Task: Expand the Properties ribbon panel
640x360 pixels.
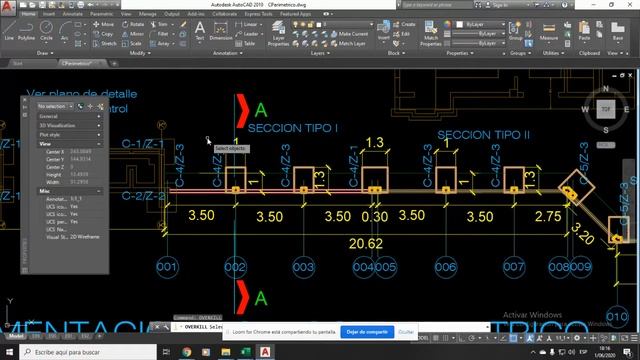Action: point(460,53)
